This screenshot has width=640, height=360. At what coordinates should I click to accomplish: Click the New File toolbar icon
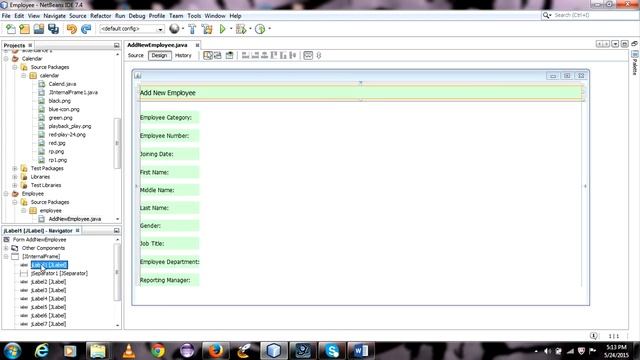[x=11, y=29]
